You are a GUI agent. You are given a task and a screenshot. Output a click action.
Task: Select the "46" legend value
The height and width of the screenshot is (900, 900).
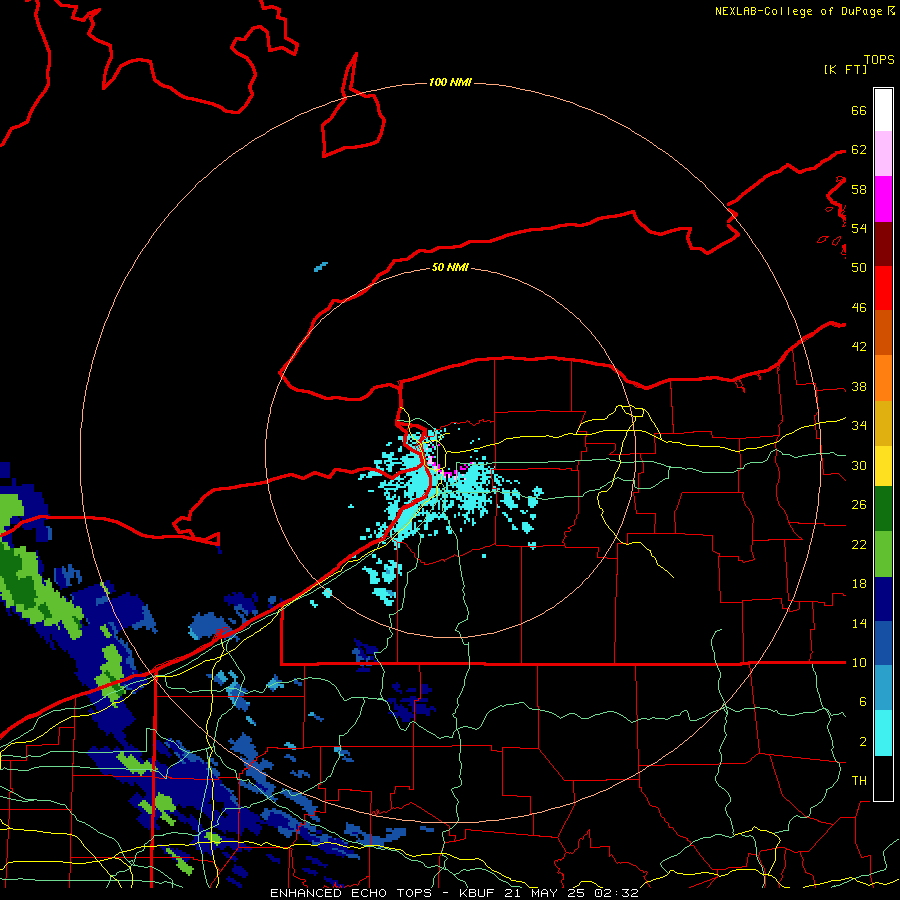click(x=859, y=308)
